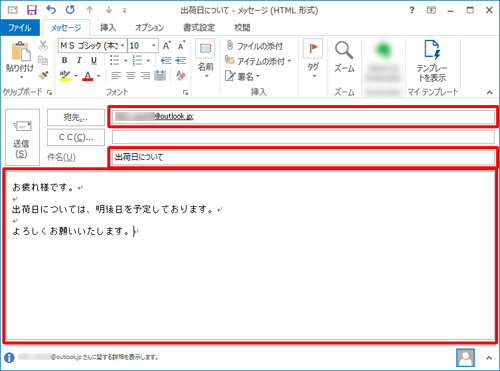Switch to the オプション tab
This screenshot has height=371, width=500.
pyautogui.click(x=149, y=27)
